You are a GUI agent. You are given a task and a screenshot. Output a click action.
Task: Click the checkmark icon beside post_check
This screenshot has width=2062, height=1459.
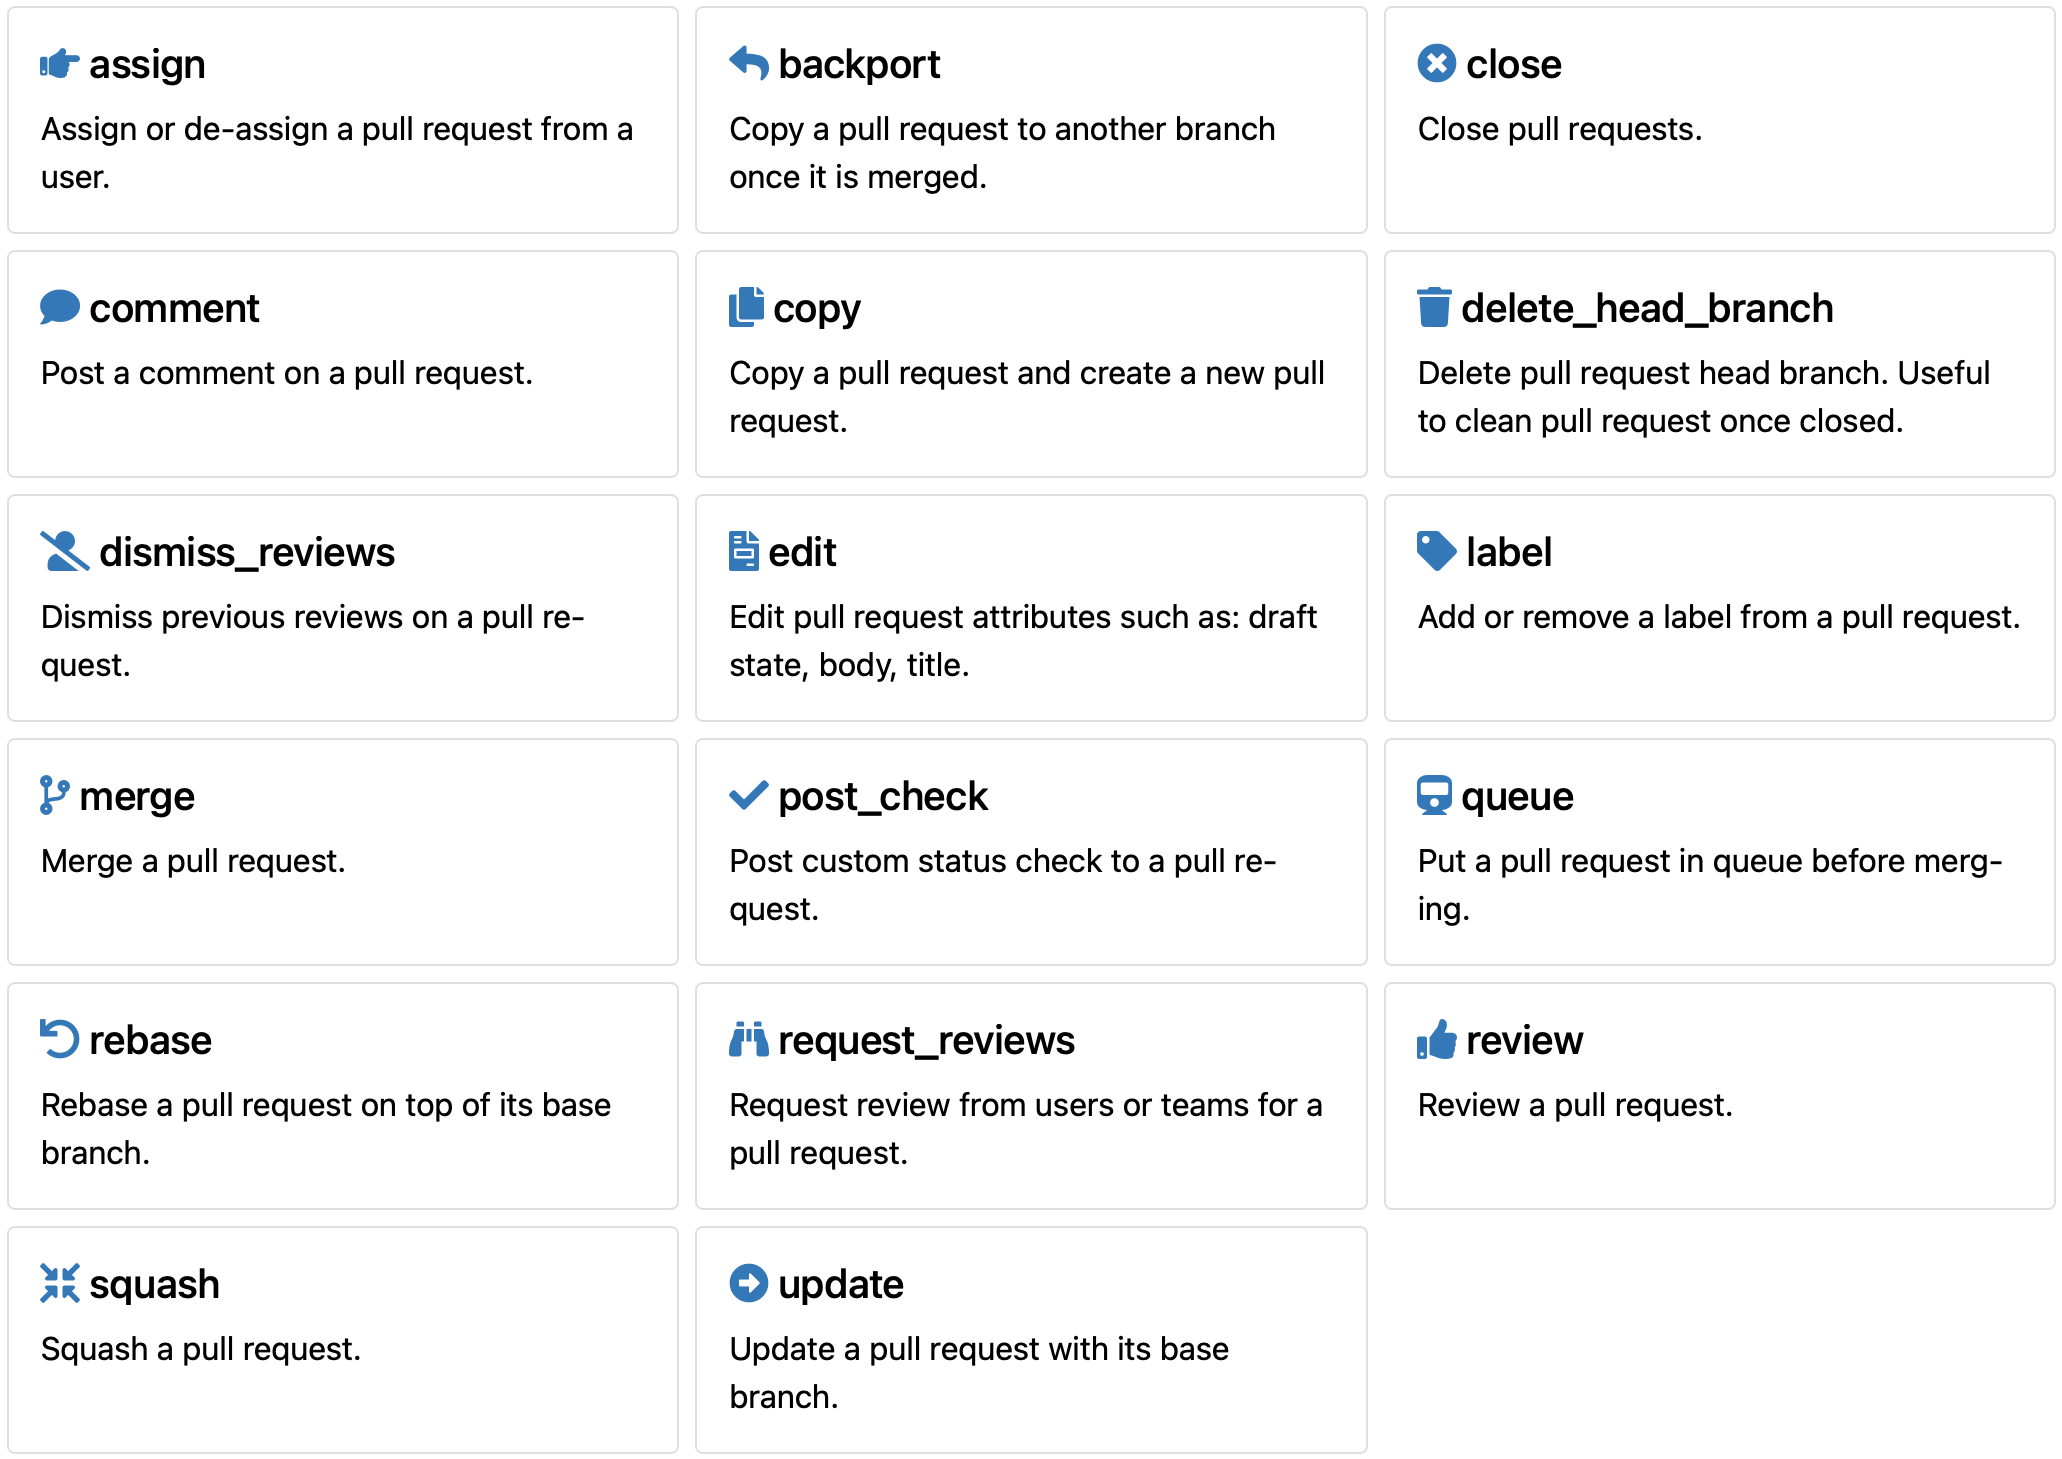pos(749,795)
